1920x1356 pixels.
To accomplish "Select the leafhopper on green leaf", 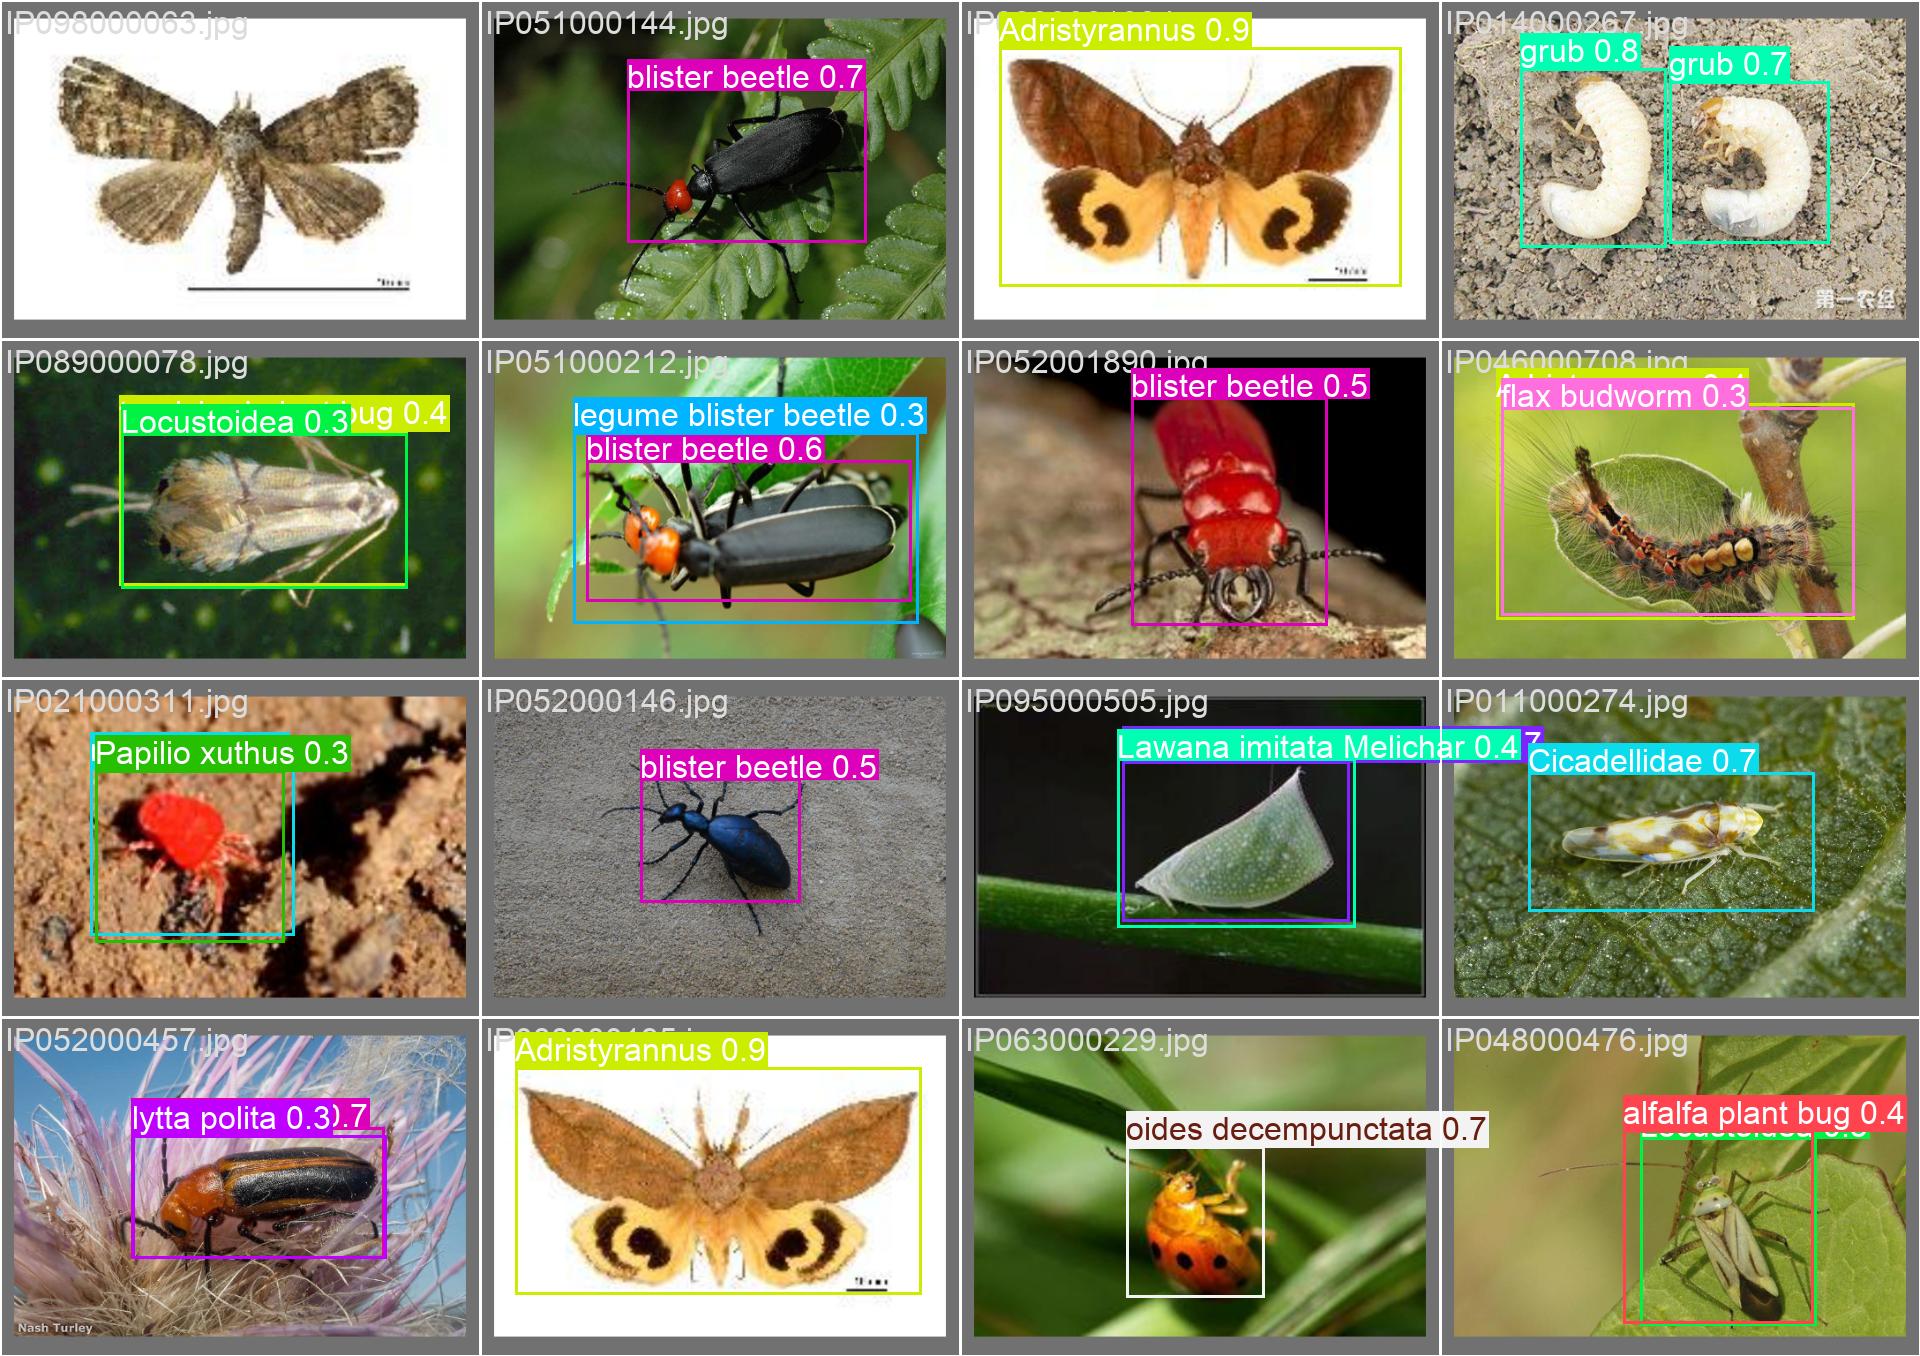I will coord(1671,842).
